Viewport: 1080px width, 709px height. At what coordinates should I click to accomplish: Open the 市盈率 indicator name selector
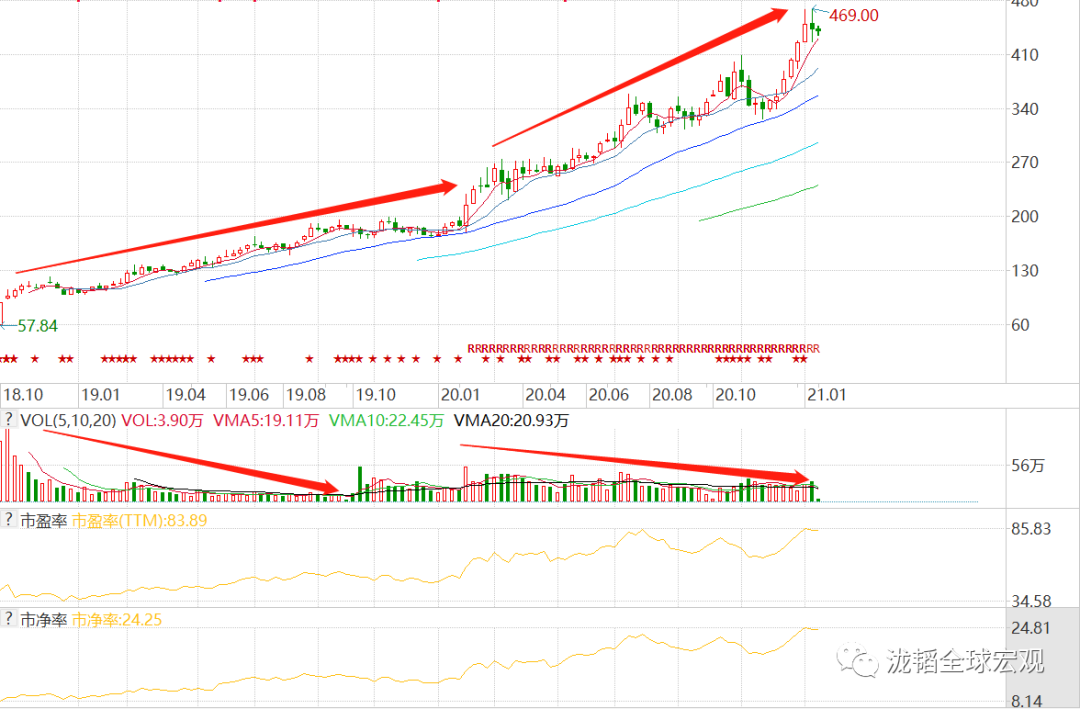tap(43, 521)
